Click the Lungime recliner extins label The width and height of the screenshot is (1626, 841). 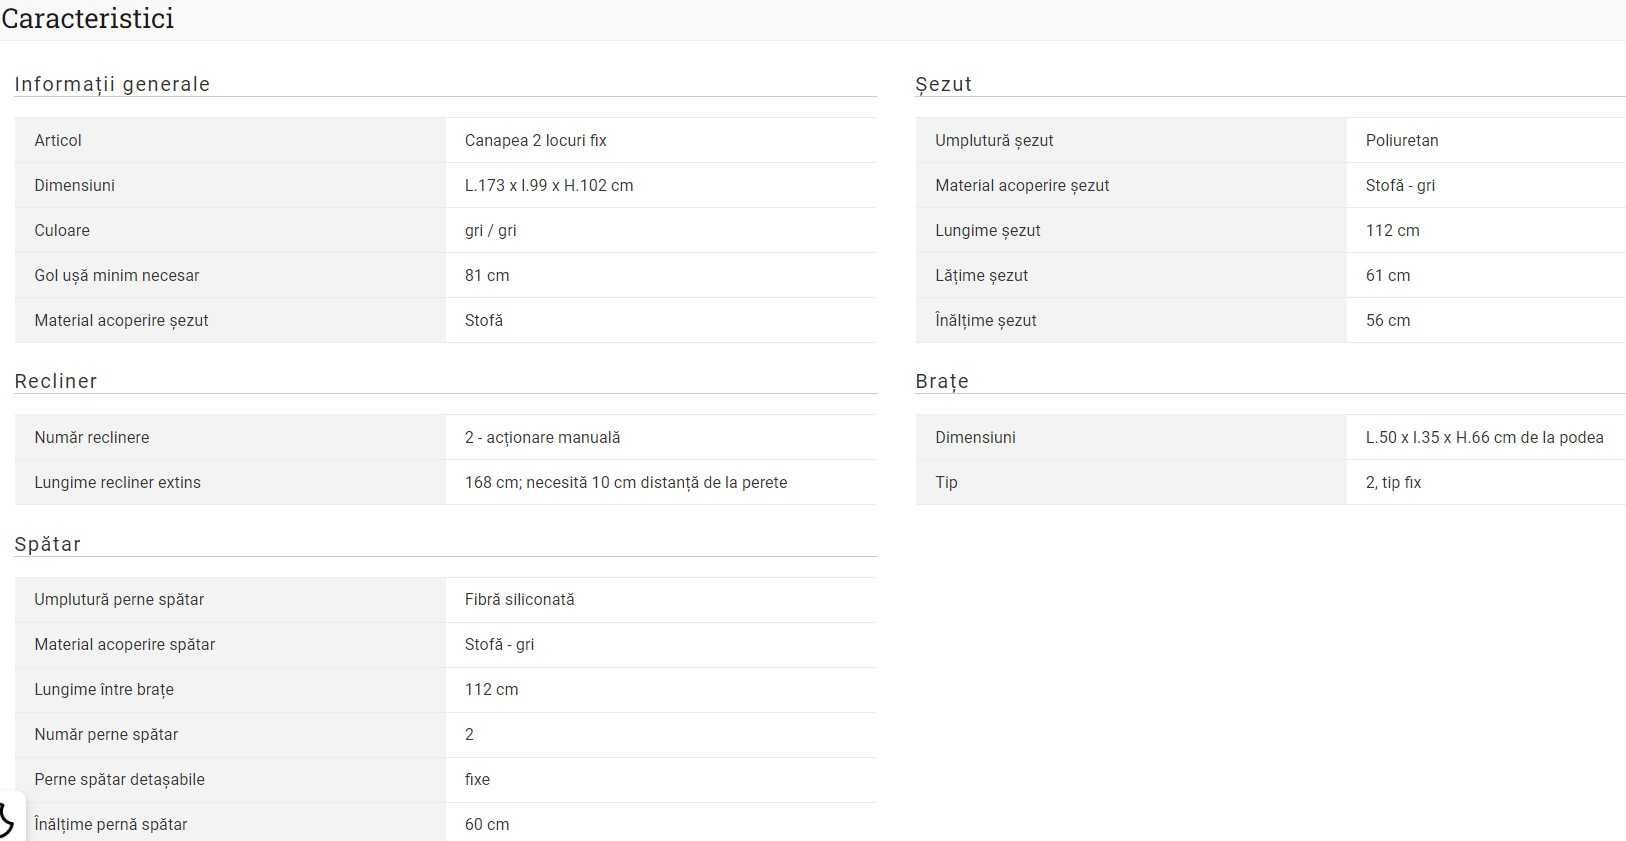click(x=117, y=482)
